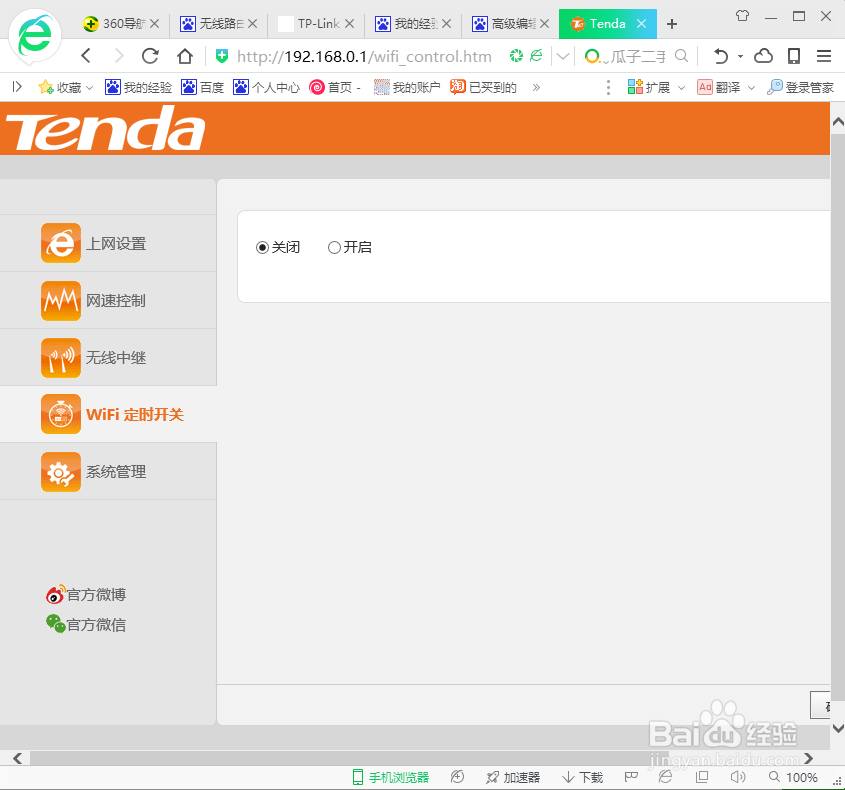Click the 上网设置 internet settings icon
Screen dimensions: 845x790
click(x=60, y=243)
